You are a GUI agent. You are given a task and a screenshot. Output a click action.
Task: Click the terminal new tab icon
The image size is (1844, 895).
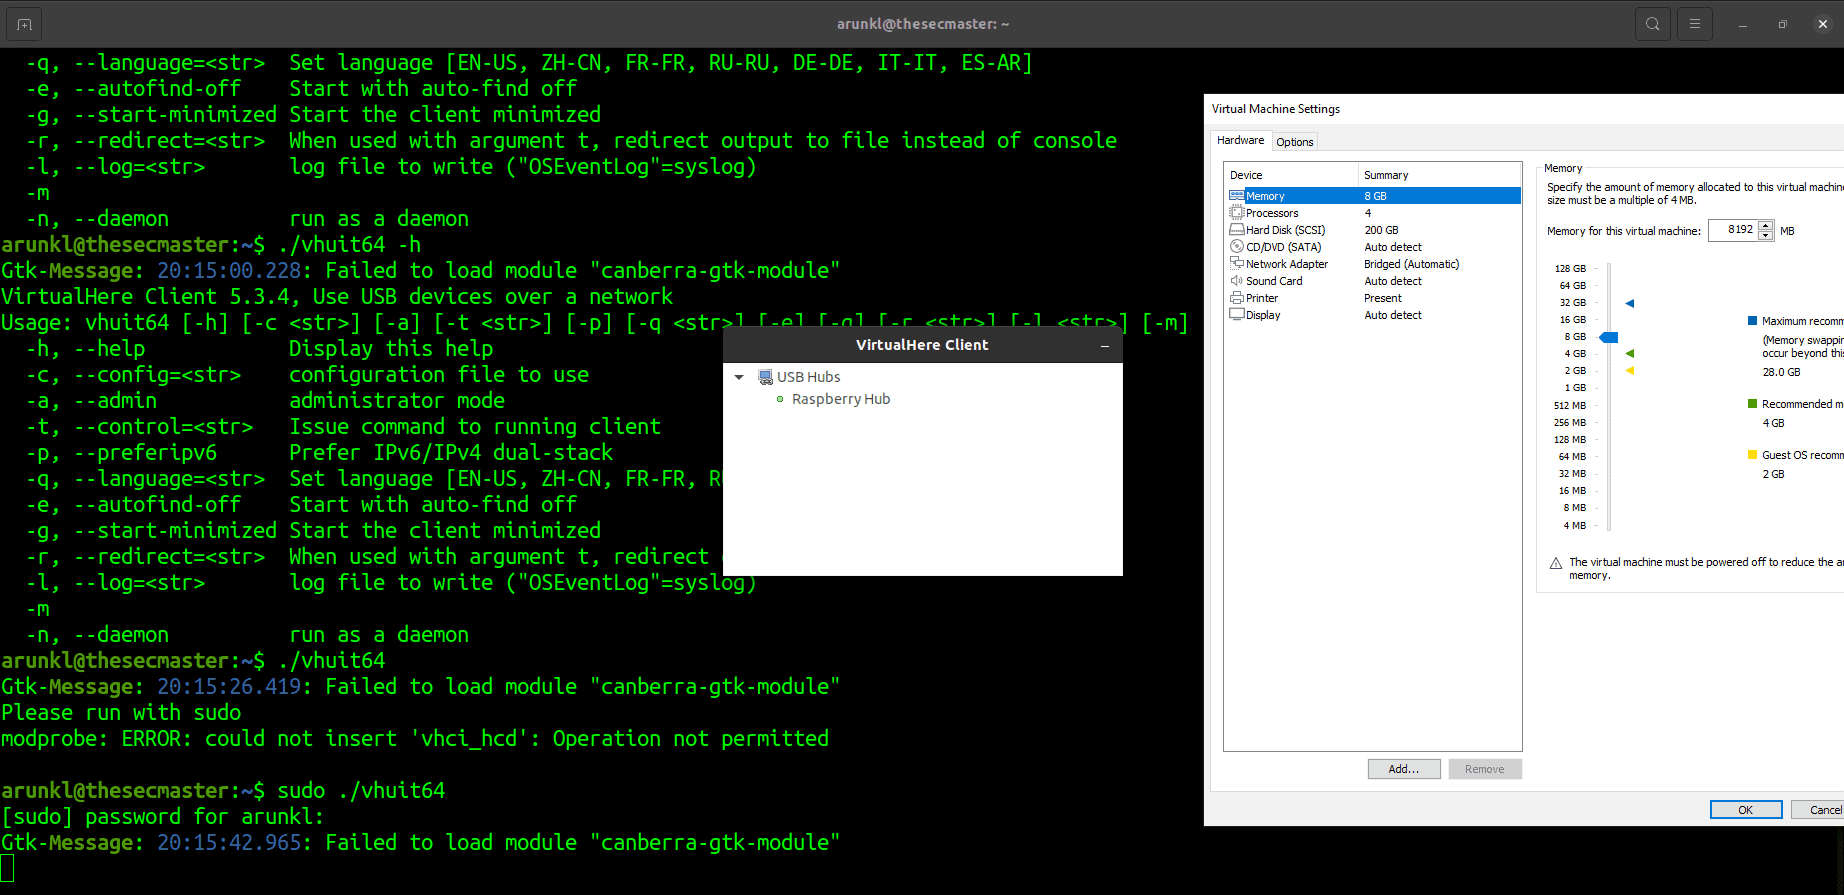[x=24, y=24]
